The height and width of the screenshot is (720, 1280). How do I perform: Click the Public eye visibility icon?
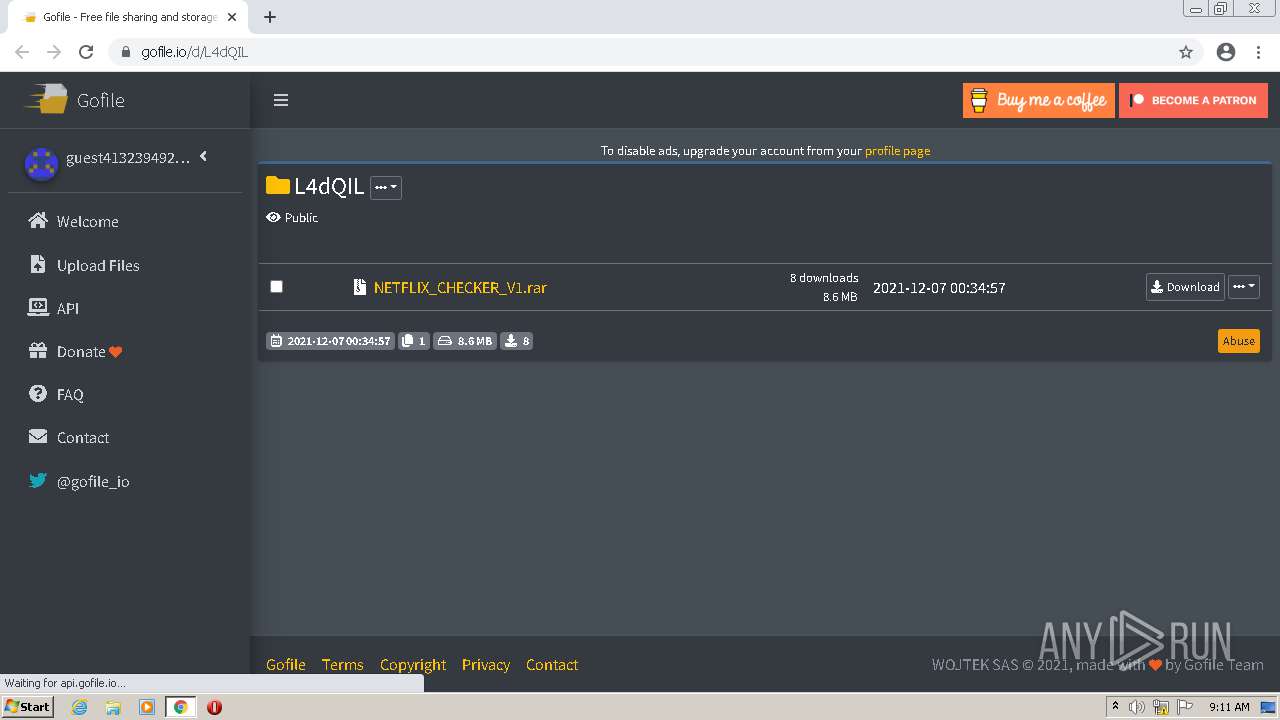point(273,217)
